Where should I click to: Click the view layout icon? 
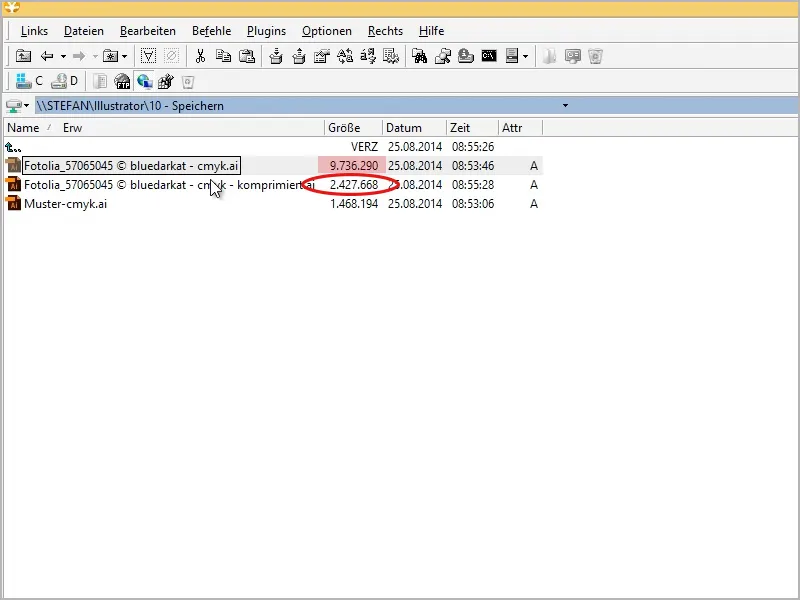click(x=512, y=56)
